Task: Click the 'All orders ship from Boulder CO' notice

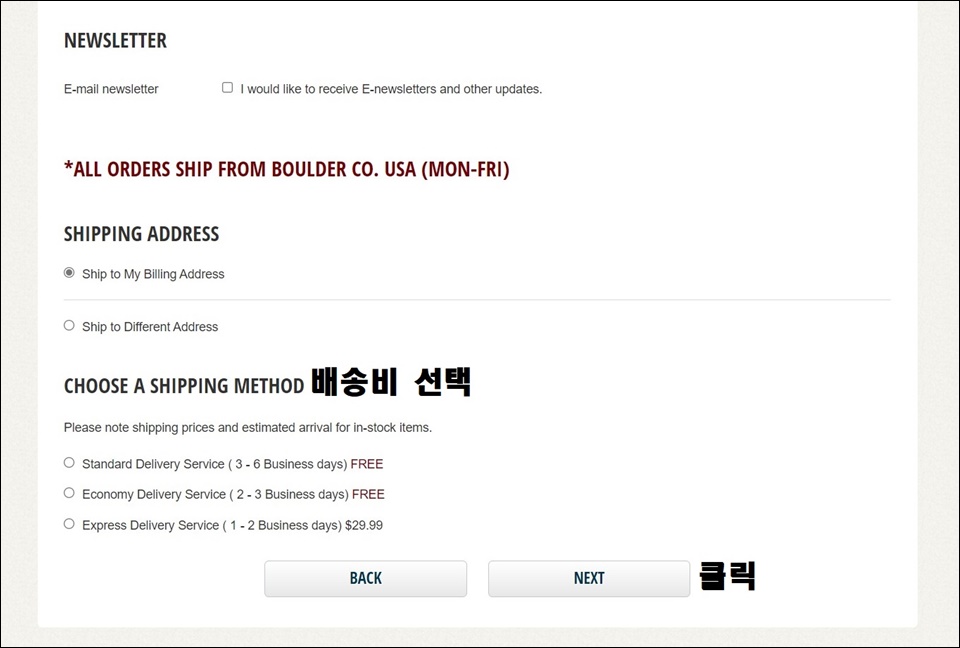Action: pos(287,169)
